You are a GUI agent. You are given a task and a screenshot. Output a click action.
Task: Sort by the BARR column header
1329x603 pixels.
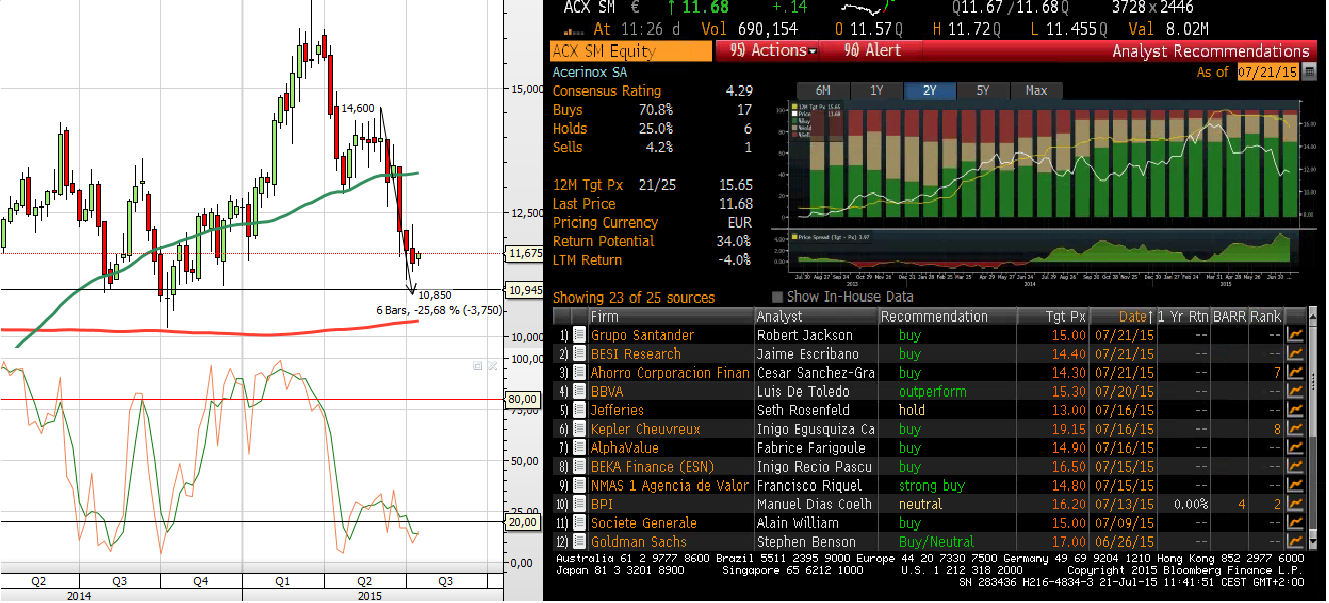pyautogui.click(x=1230, y=316)
